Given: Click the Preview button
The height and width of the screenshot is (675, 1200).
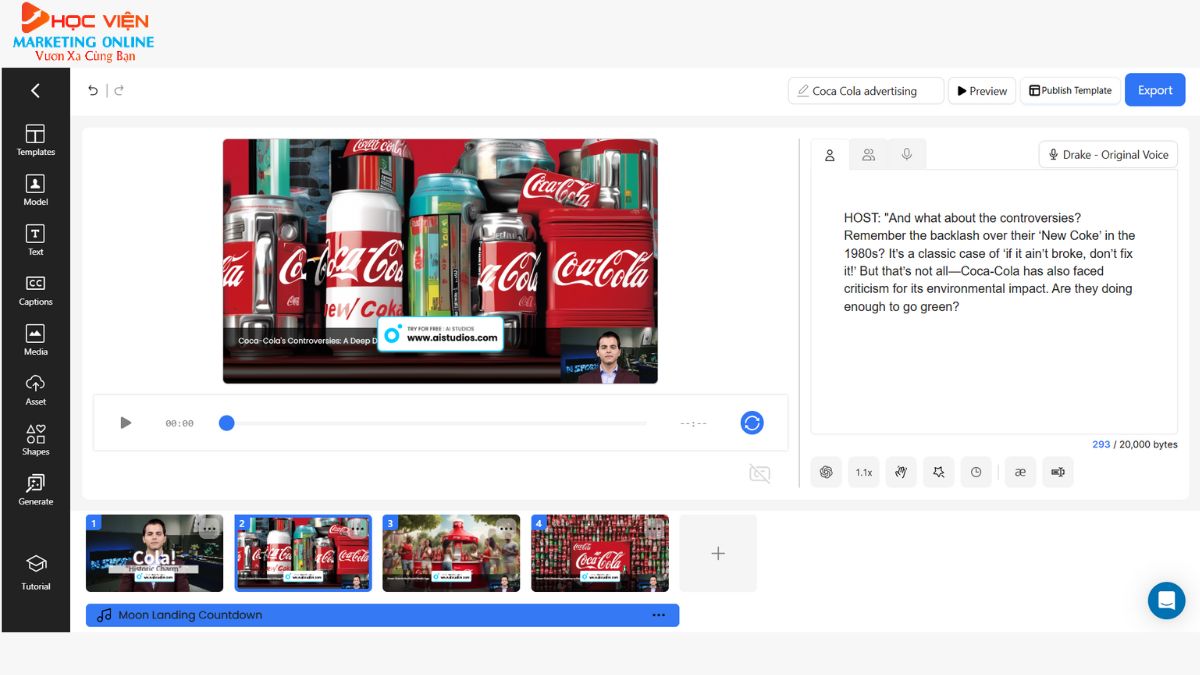Looking at the screenshot, I should tap(982, 91).
